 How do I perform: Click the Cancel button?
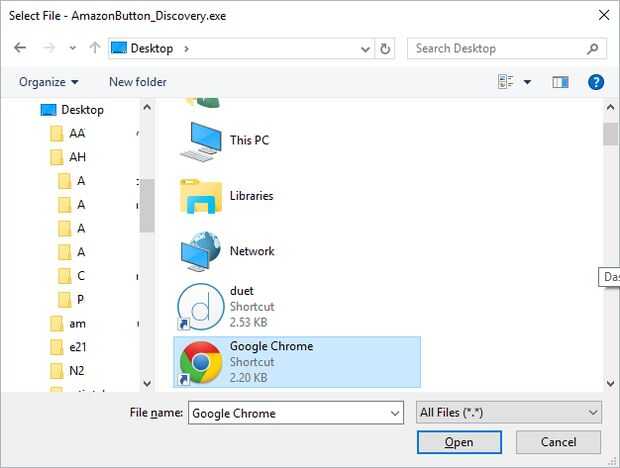click(x=558, y=442)
